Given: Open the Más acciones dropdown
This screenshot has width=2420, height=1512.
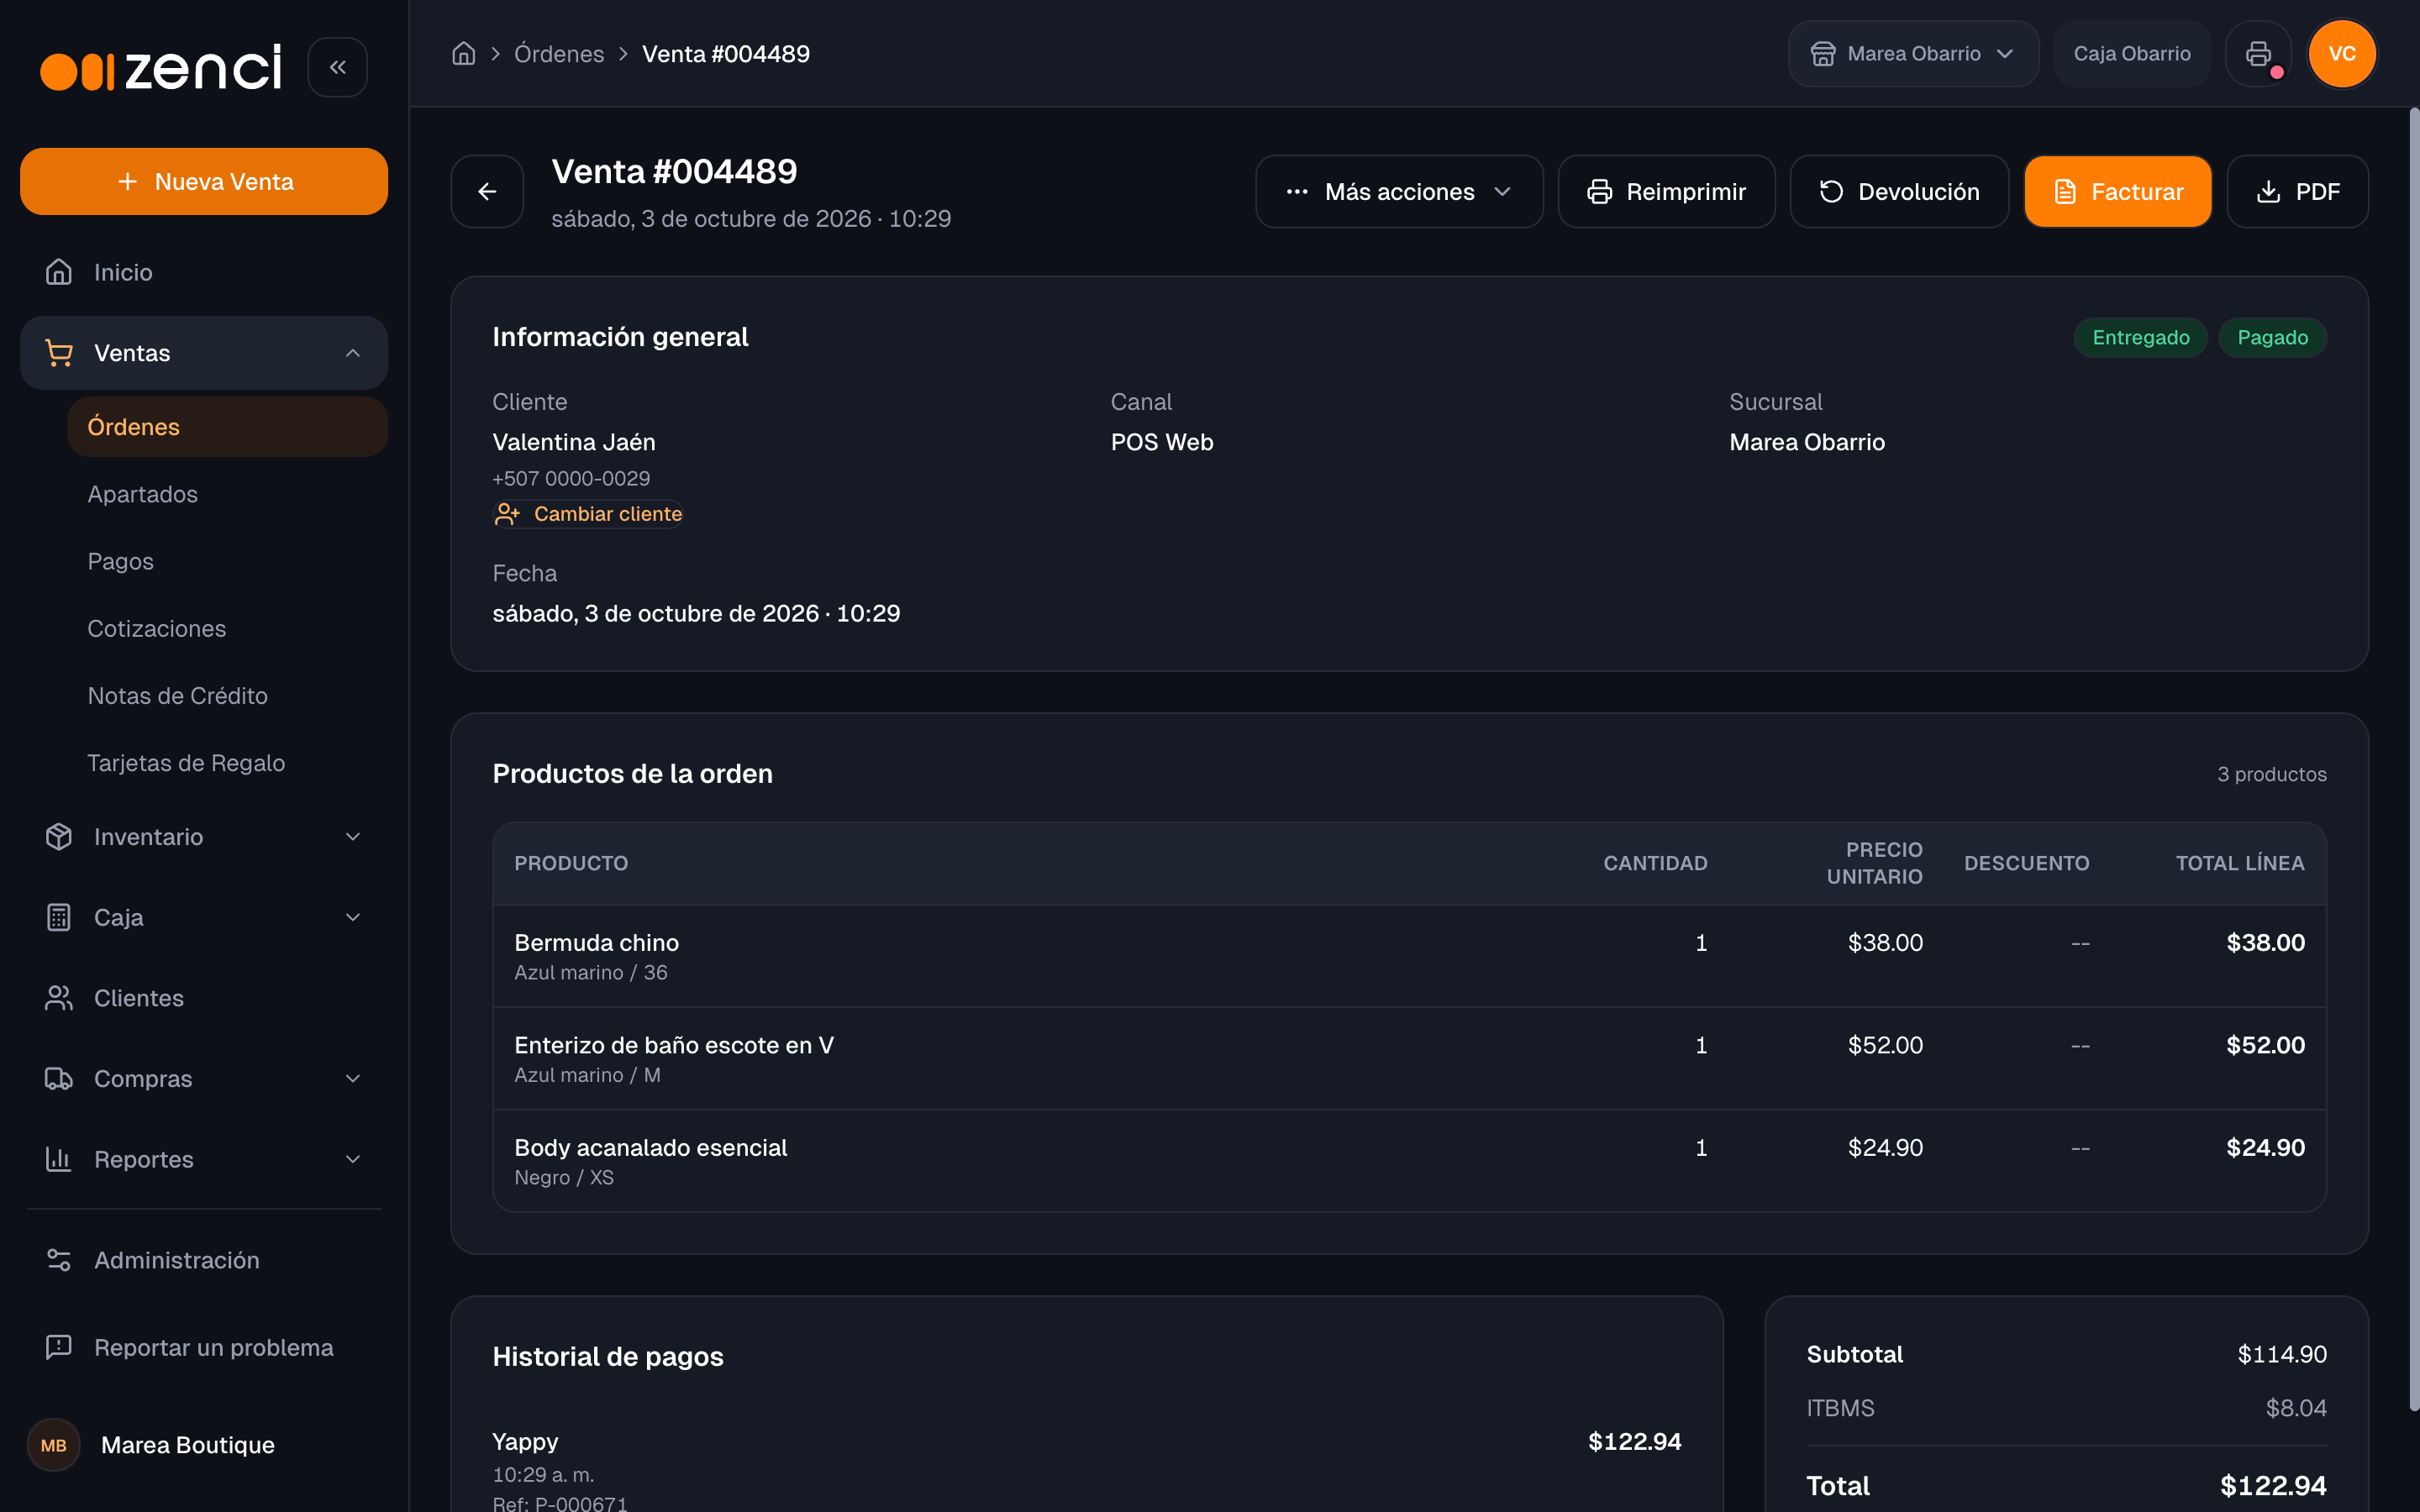Looking at the screenshot, I should pyautogui.click(x=1399, y=191).
